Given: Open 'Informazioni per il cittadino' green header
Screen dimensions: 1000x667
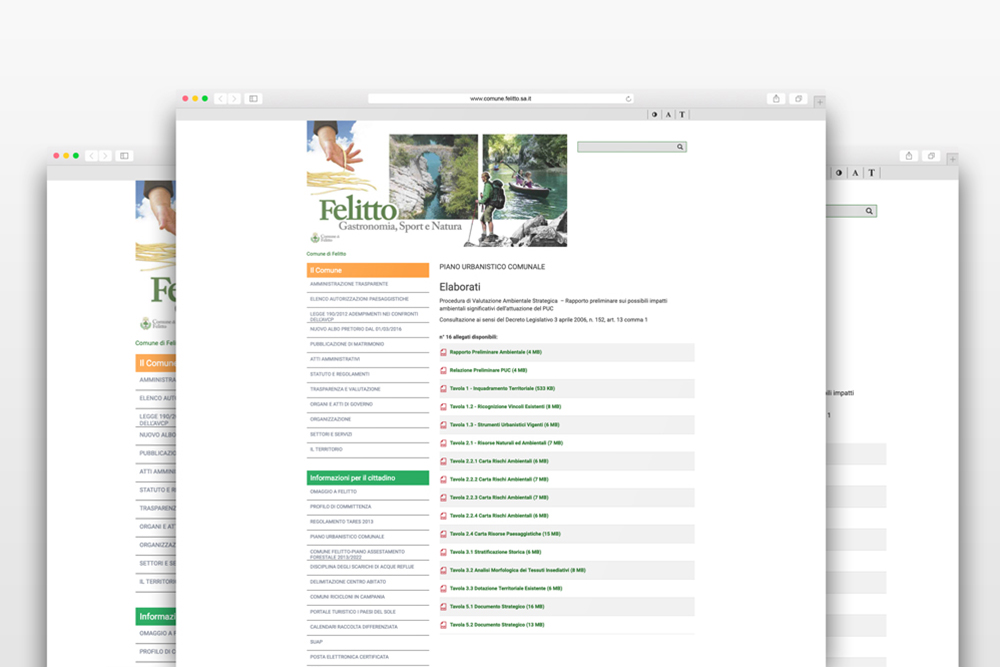Looking at the screenshot, I should click(368, 478).
